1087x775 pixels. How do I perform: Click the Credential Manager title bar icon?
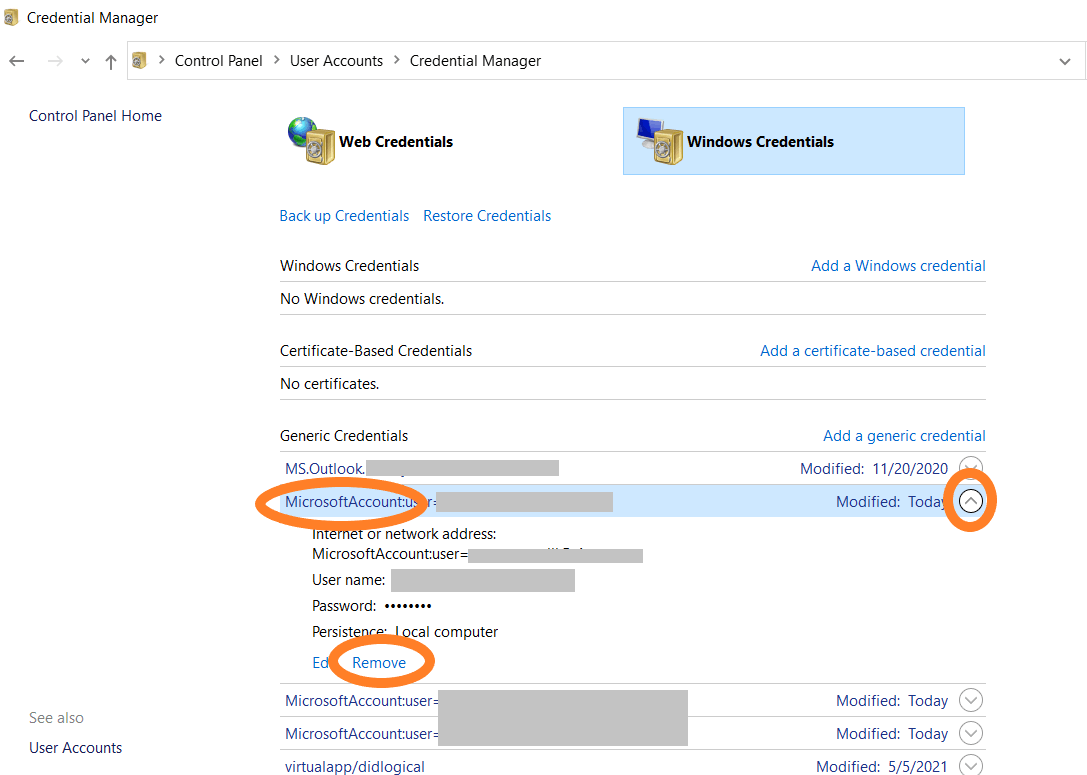11,17
